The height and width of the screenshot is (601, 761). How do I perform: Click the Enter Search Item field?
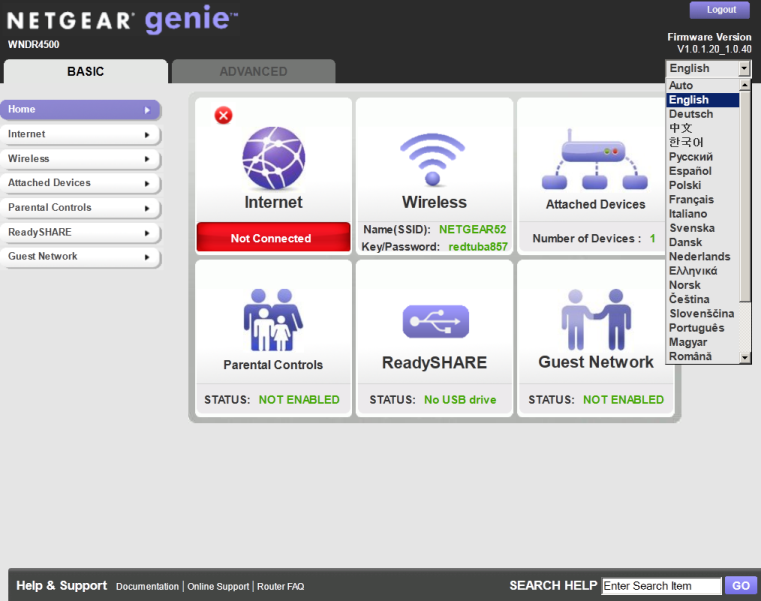[662, 586]
